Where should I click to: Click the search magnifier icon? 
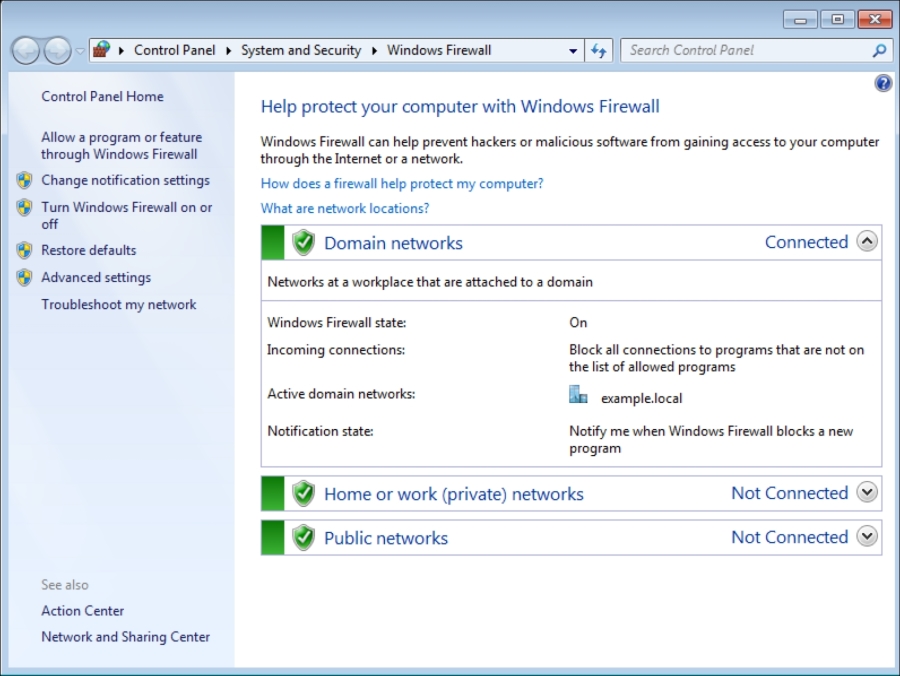[x=879, y=50]
